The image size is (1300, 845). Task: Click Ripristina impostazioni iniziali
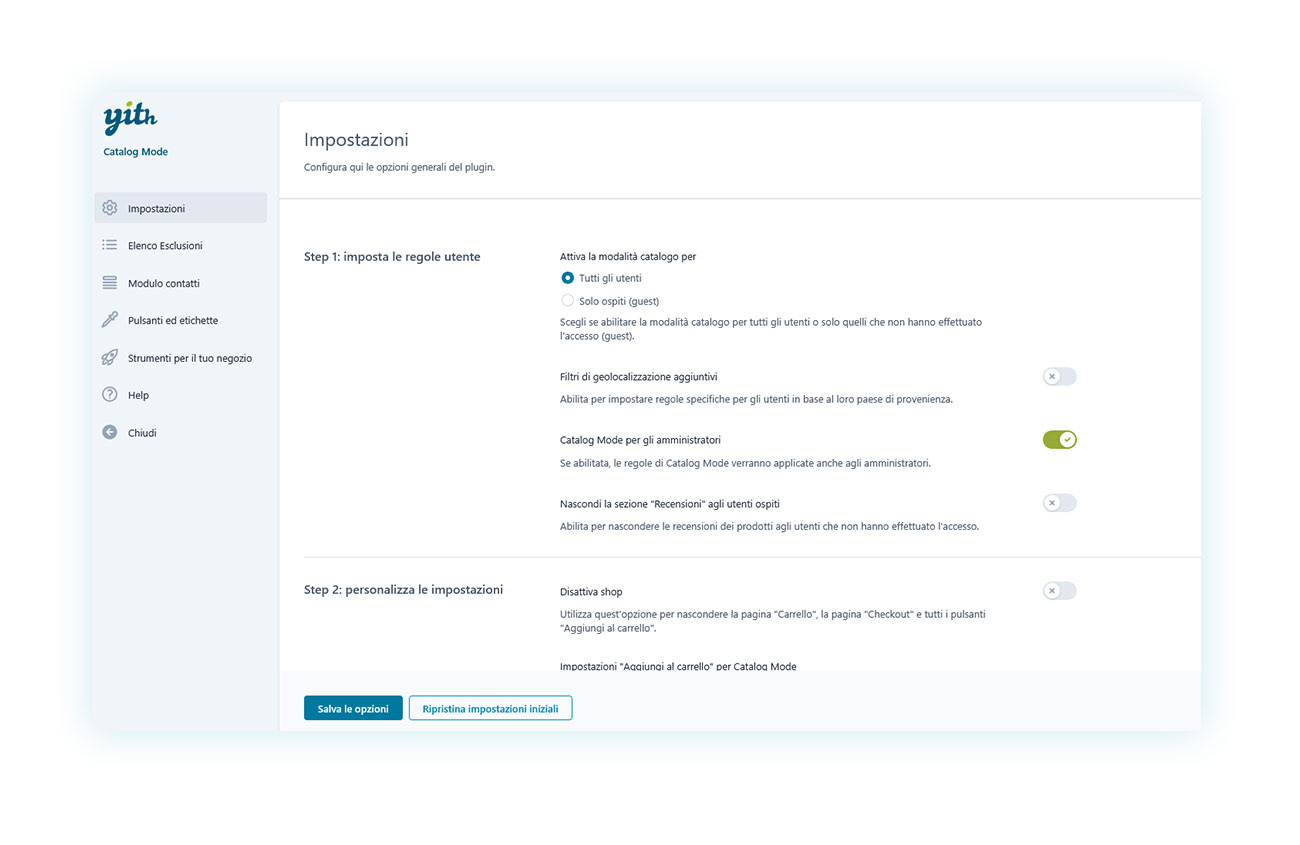[490, 707]
